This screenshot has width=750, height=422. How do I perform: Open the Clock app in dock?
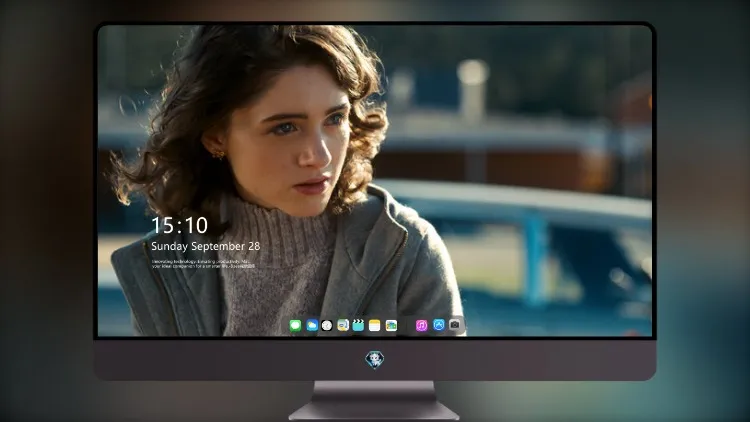tap(327, 326)
